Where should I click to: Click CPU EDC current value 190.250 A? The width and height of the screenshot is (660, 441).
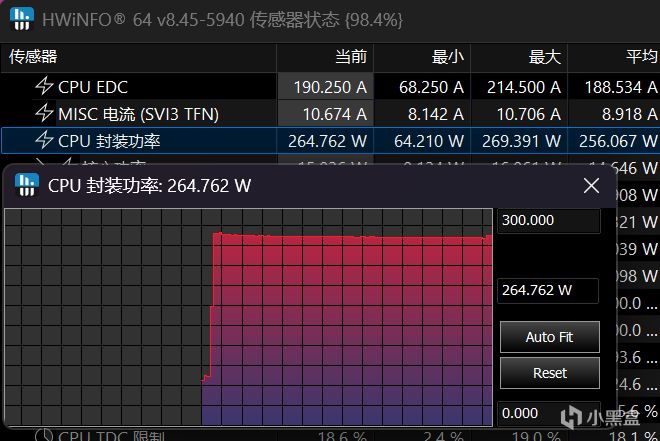pos(330,88)
